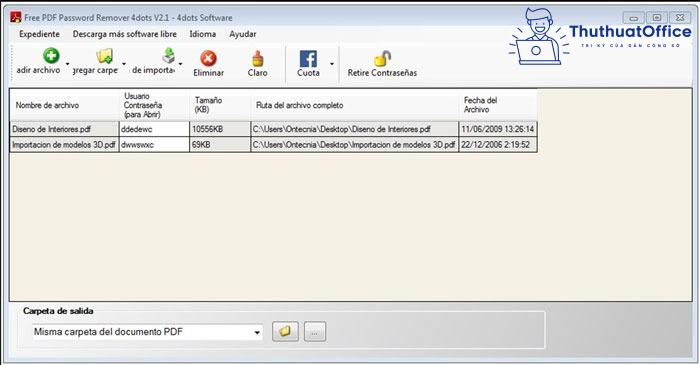
Task: Open Descarga más software libre menu
Action: (x=125, y=34)
